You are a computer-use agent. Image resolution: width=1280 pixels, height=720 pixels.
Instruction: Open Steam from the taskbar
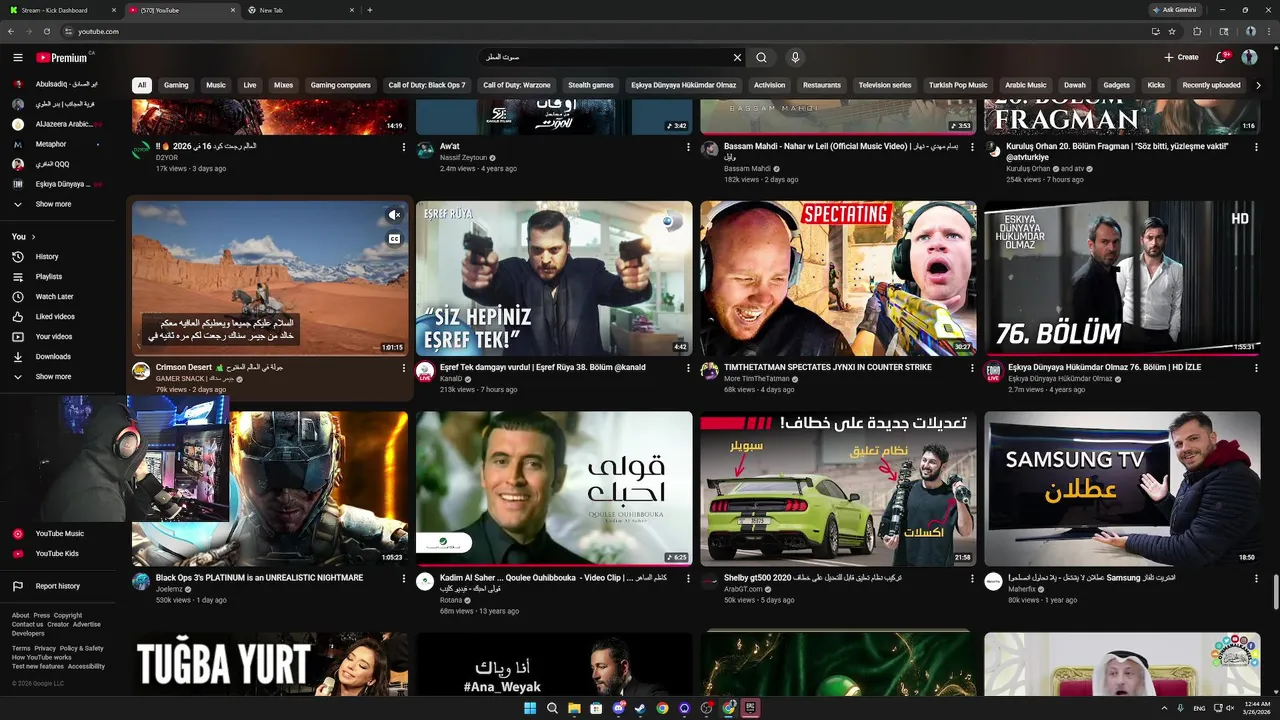click(640, 708)
